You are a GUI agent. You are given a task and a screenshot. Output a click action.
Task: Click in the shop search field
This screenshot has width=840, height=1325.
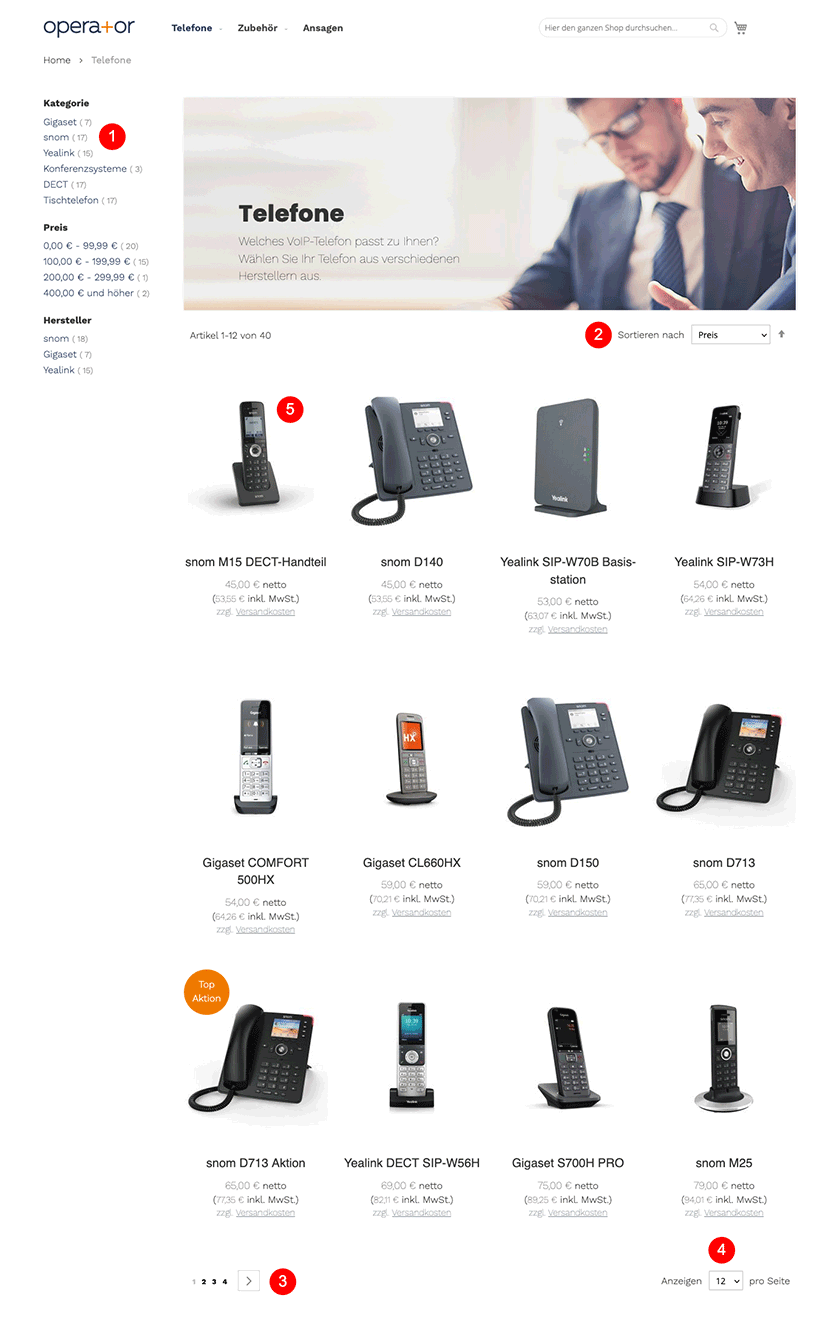624,28
